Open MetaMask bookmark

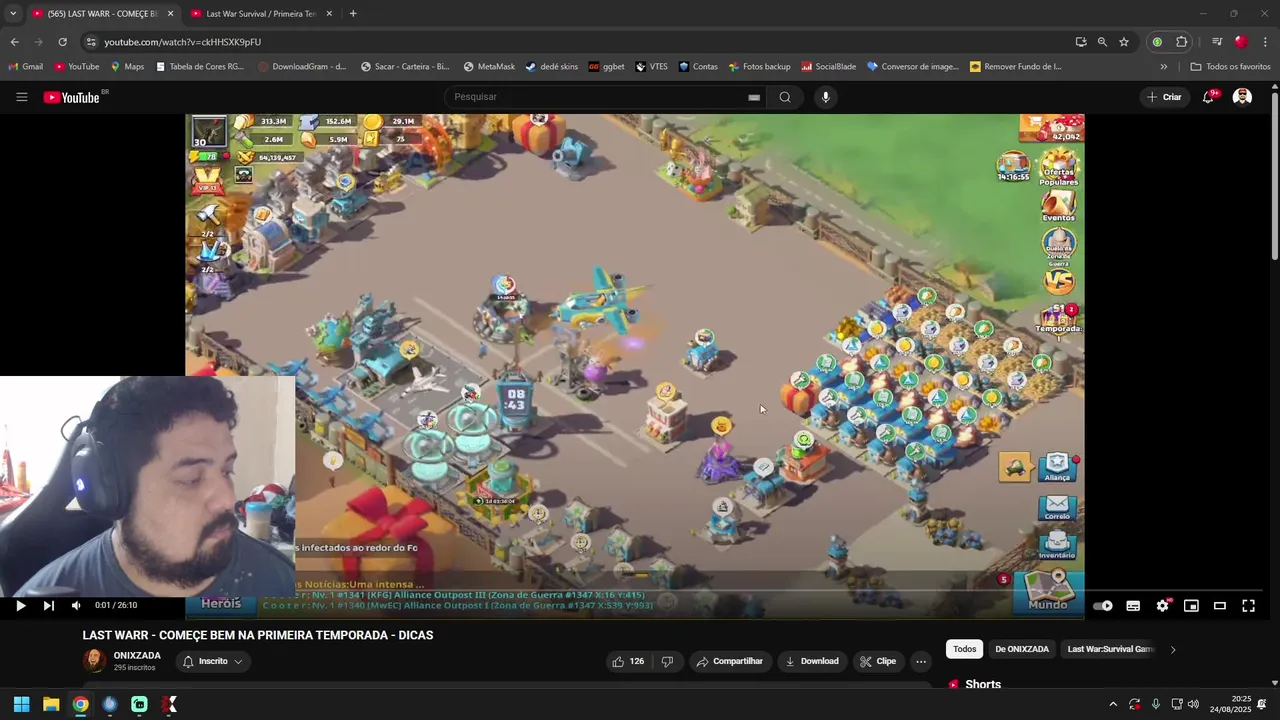pyautogui.click(x=489, y=67)
